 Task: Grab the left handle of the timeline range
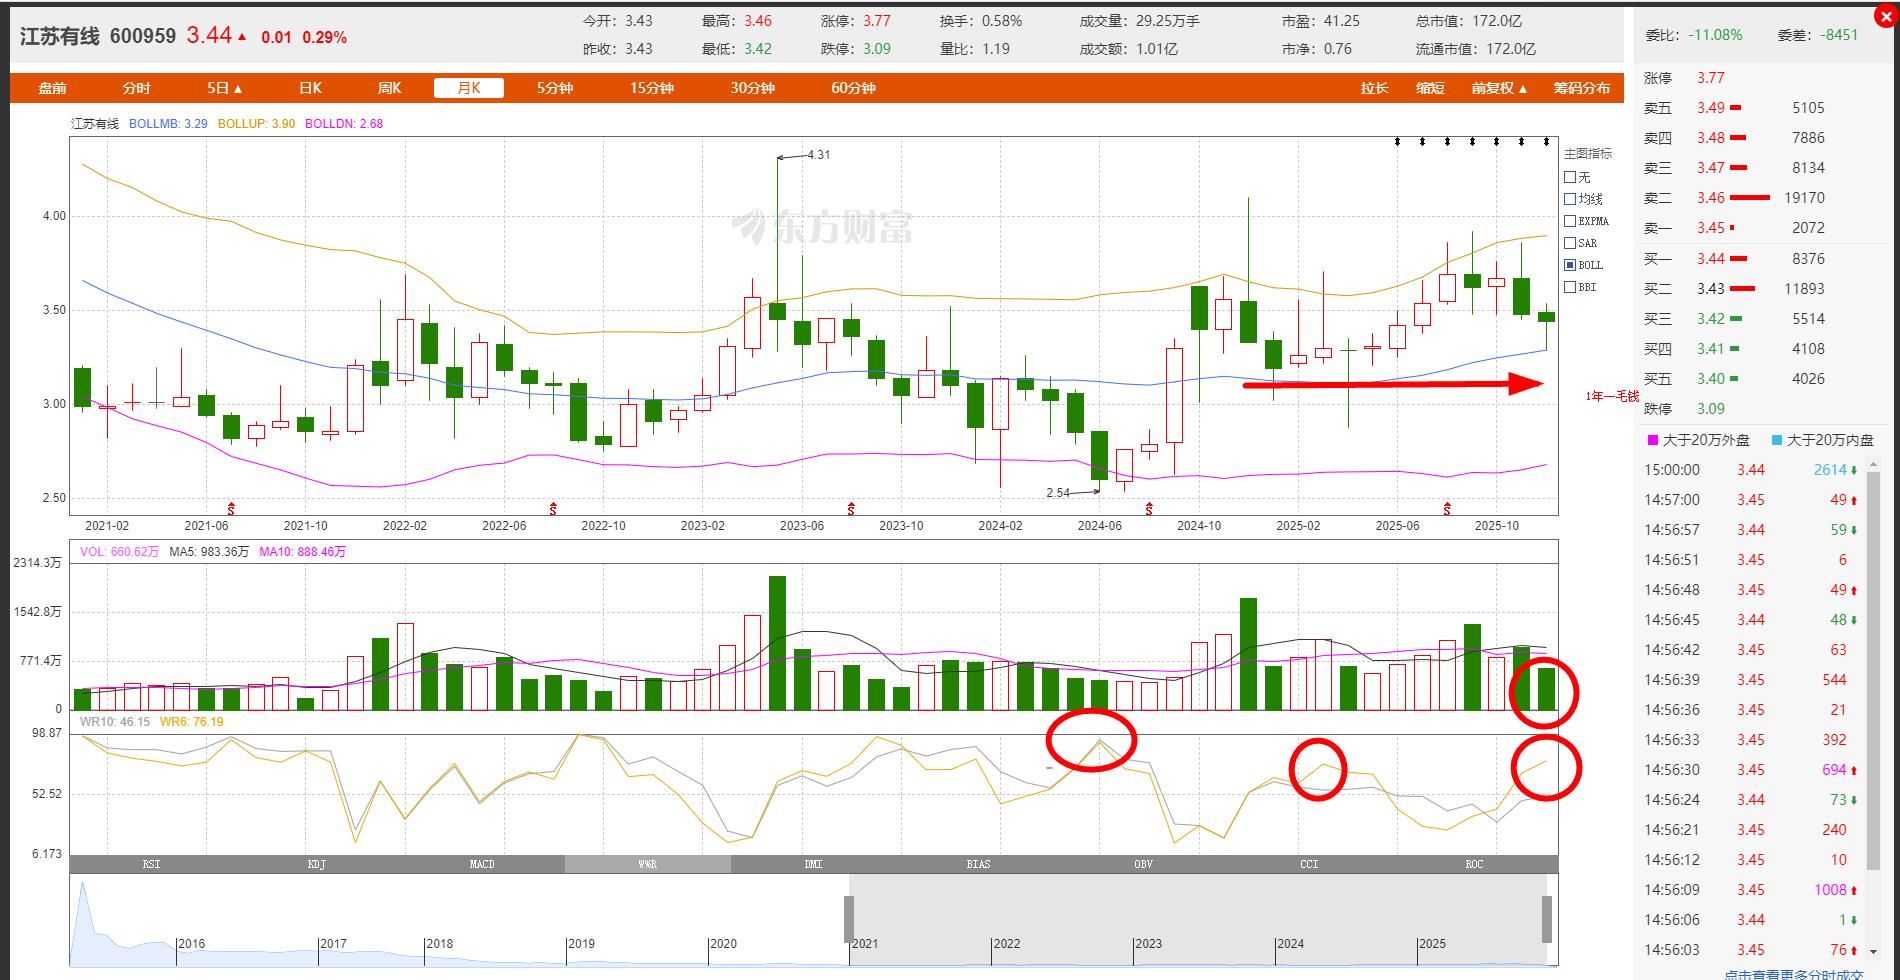pos(849,919)
